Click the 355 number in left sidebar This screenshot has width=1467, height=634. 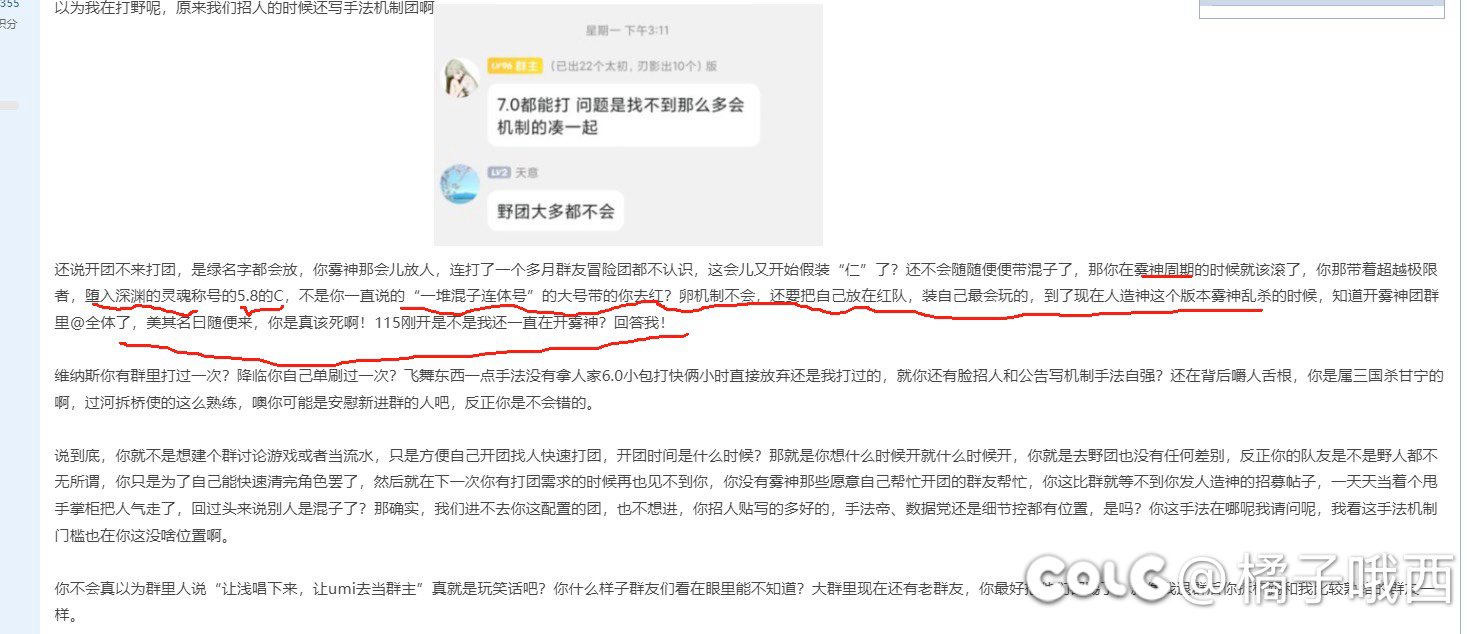tap(9, 4)
